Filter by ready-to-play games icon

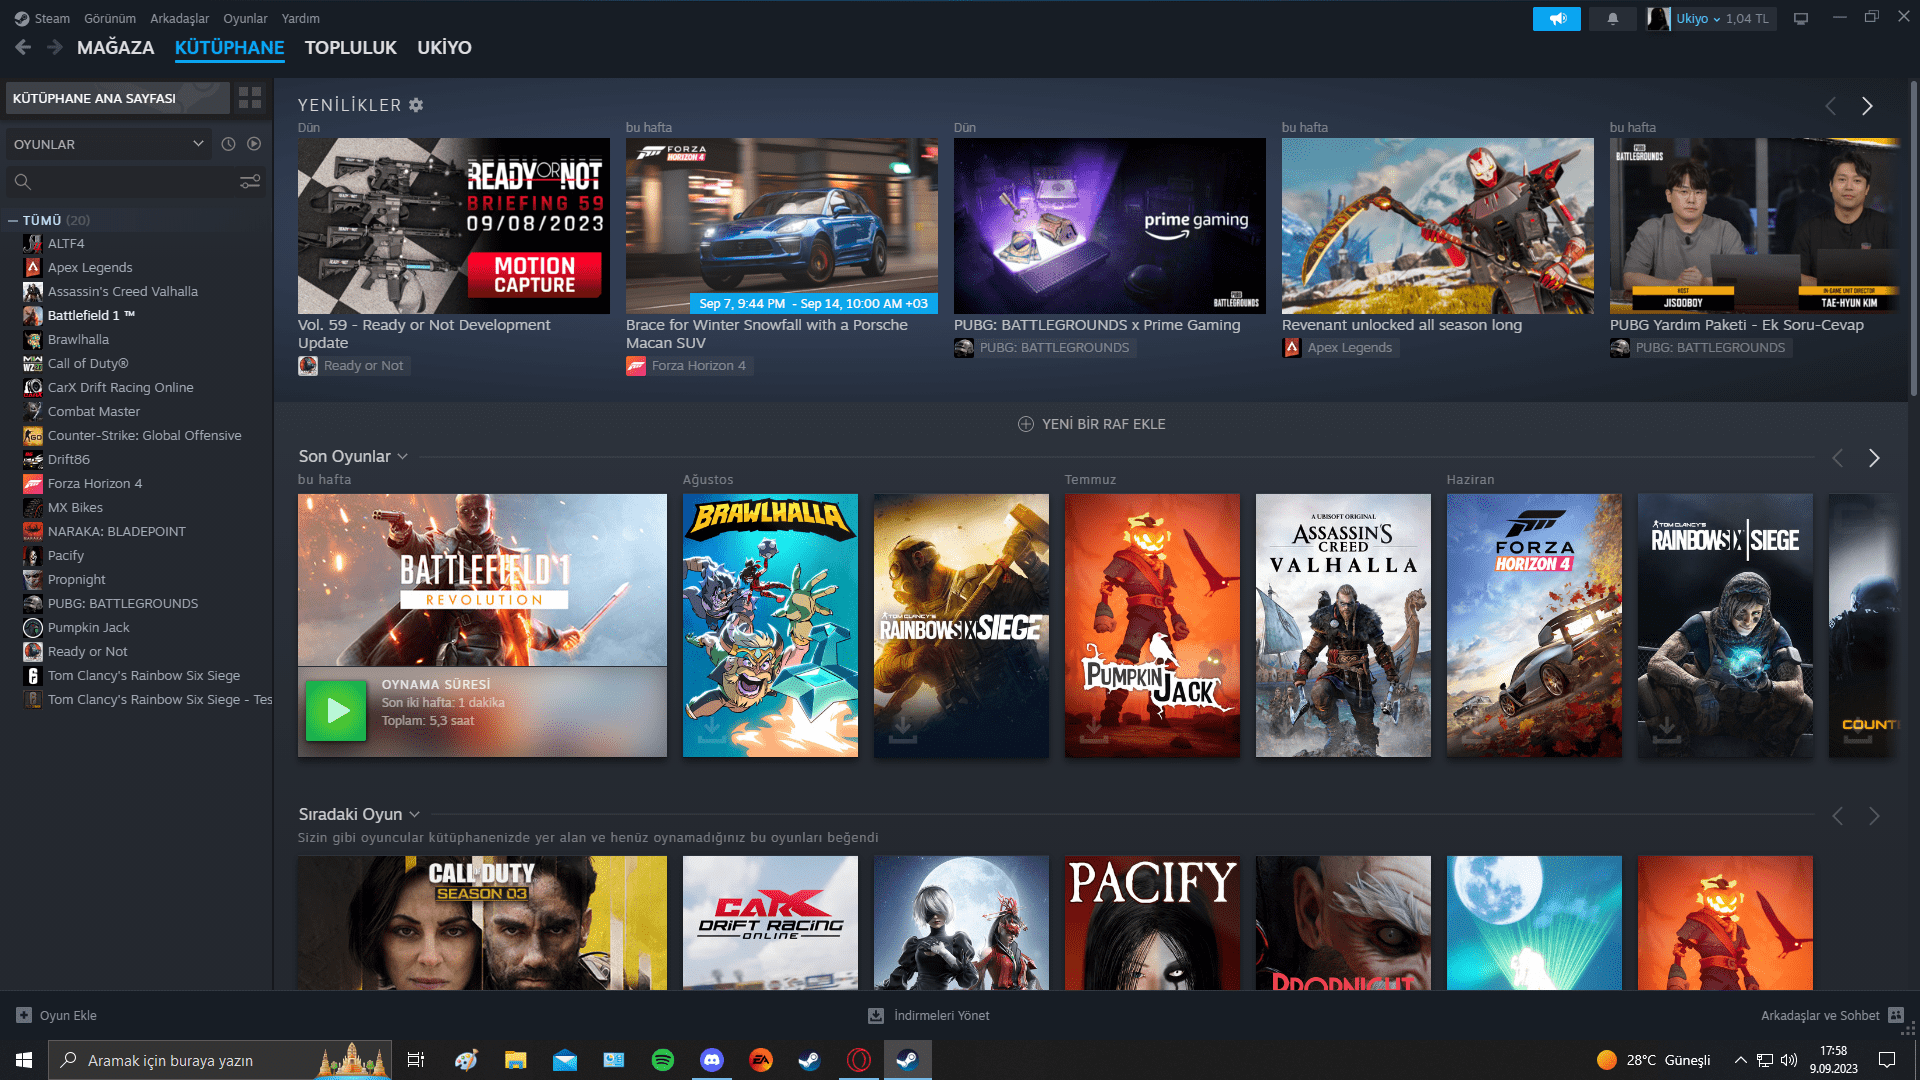click(254, 144)
